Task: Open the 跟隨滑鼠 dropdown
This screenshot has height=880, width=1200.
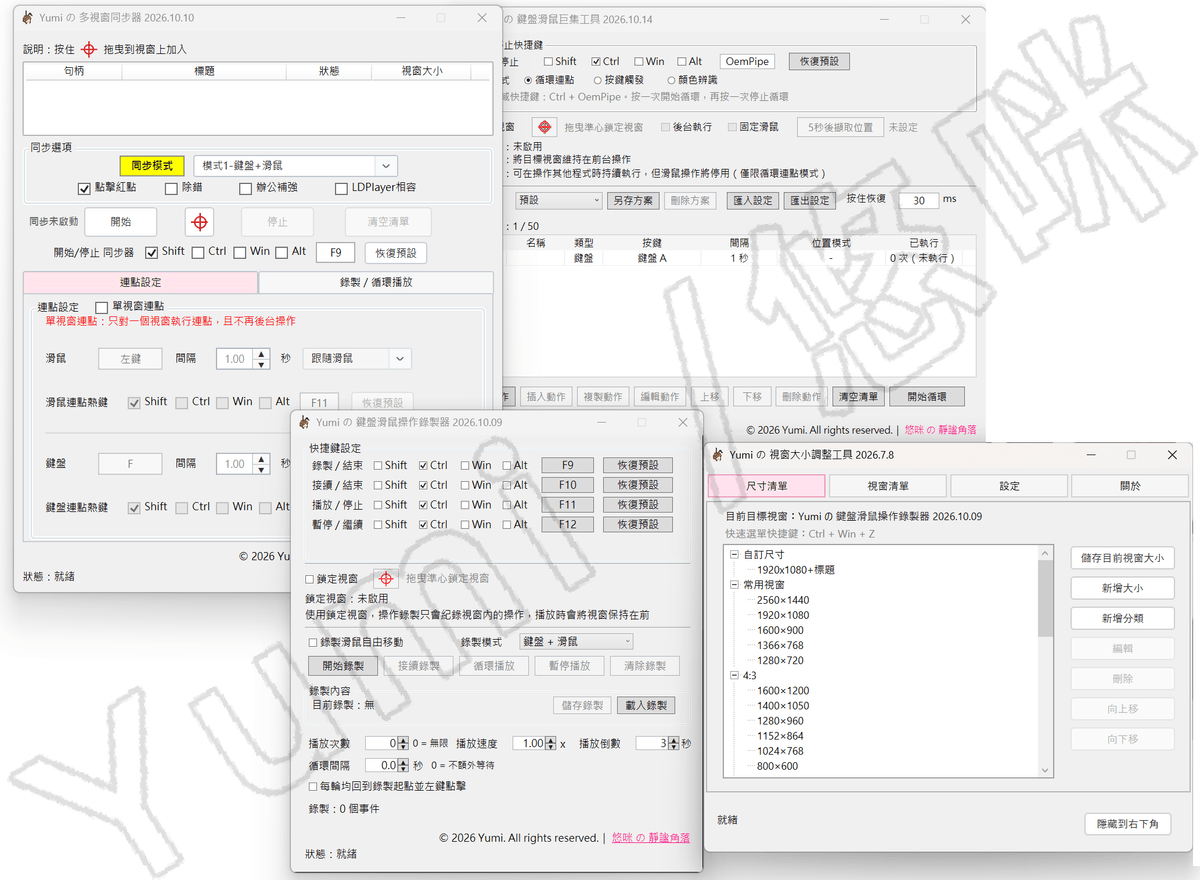Action: click(357, 358)
